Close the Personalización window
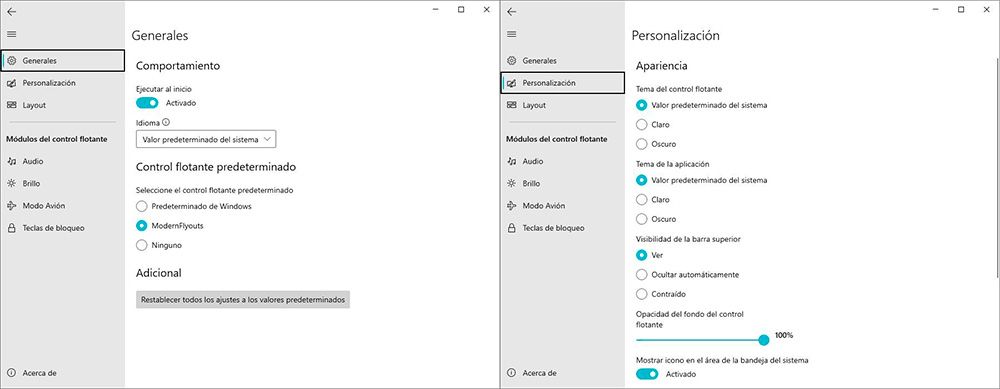 987,10
